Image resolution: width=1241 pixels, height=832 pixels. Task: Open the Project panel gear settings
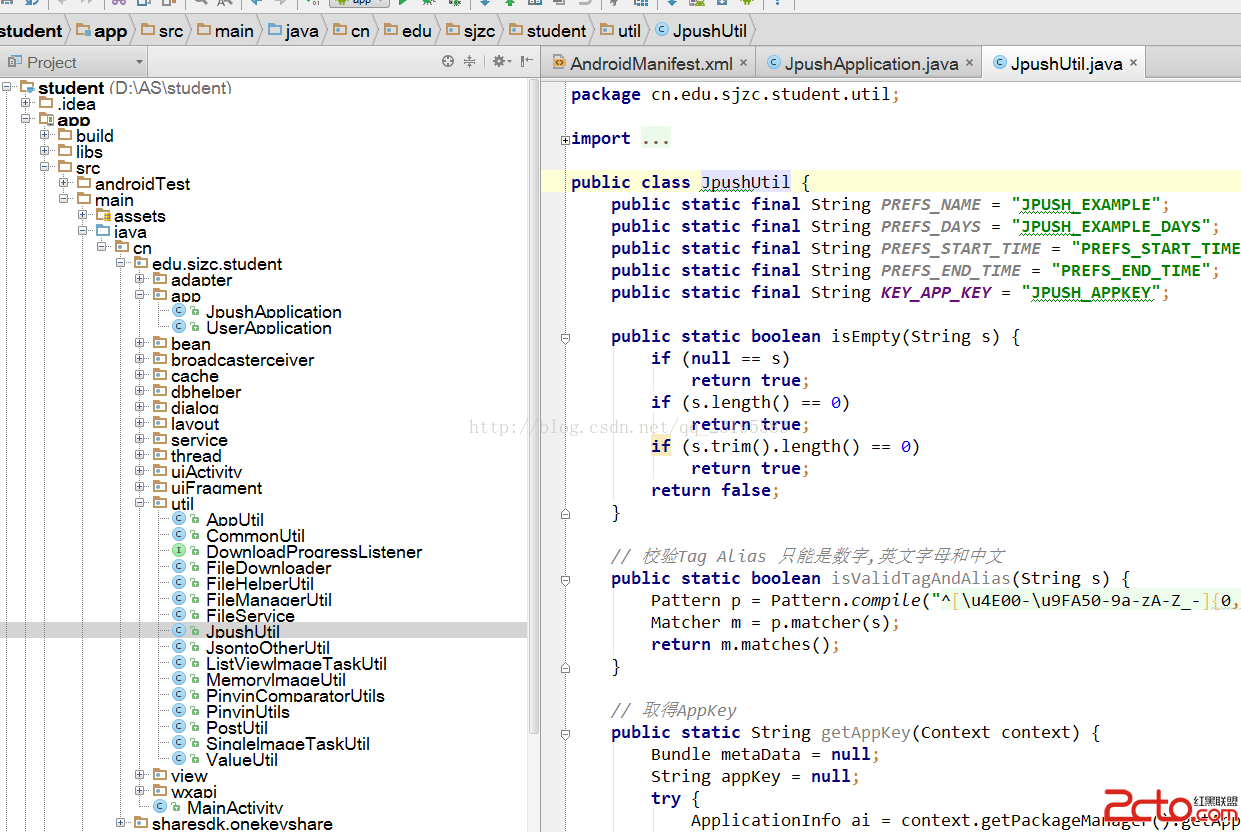tap(499, 62)
